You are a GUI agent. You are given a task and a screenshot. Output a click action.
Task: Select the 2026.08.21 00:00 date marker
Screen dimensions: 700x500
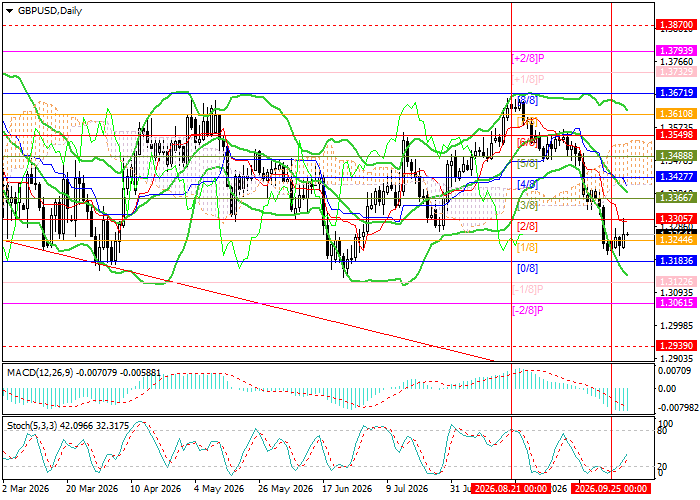(x=511, y=488)
